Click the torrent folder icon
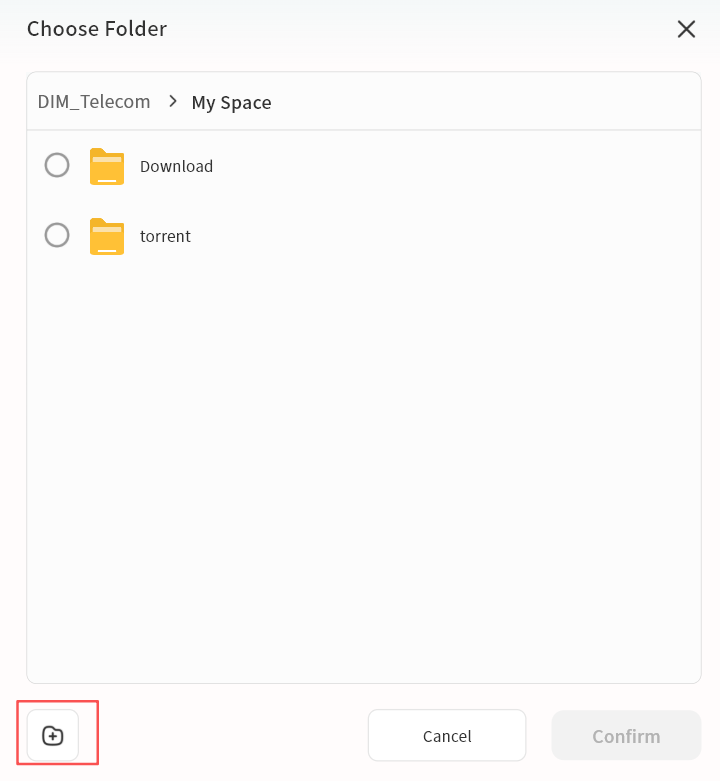Image resolution: width=720 pixels, height=781 pixels. pos(107,236)
